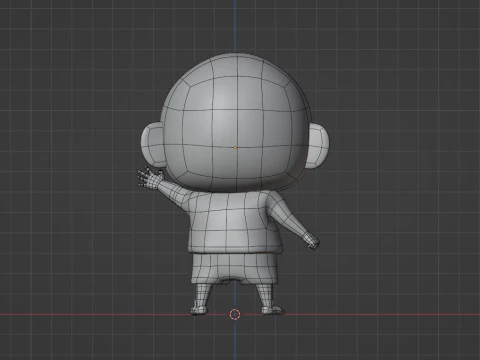Viewport: 480px width, 360px height.
Task: Select the character's shorts mesh
Action: 235,268
